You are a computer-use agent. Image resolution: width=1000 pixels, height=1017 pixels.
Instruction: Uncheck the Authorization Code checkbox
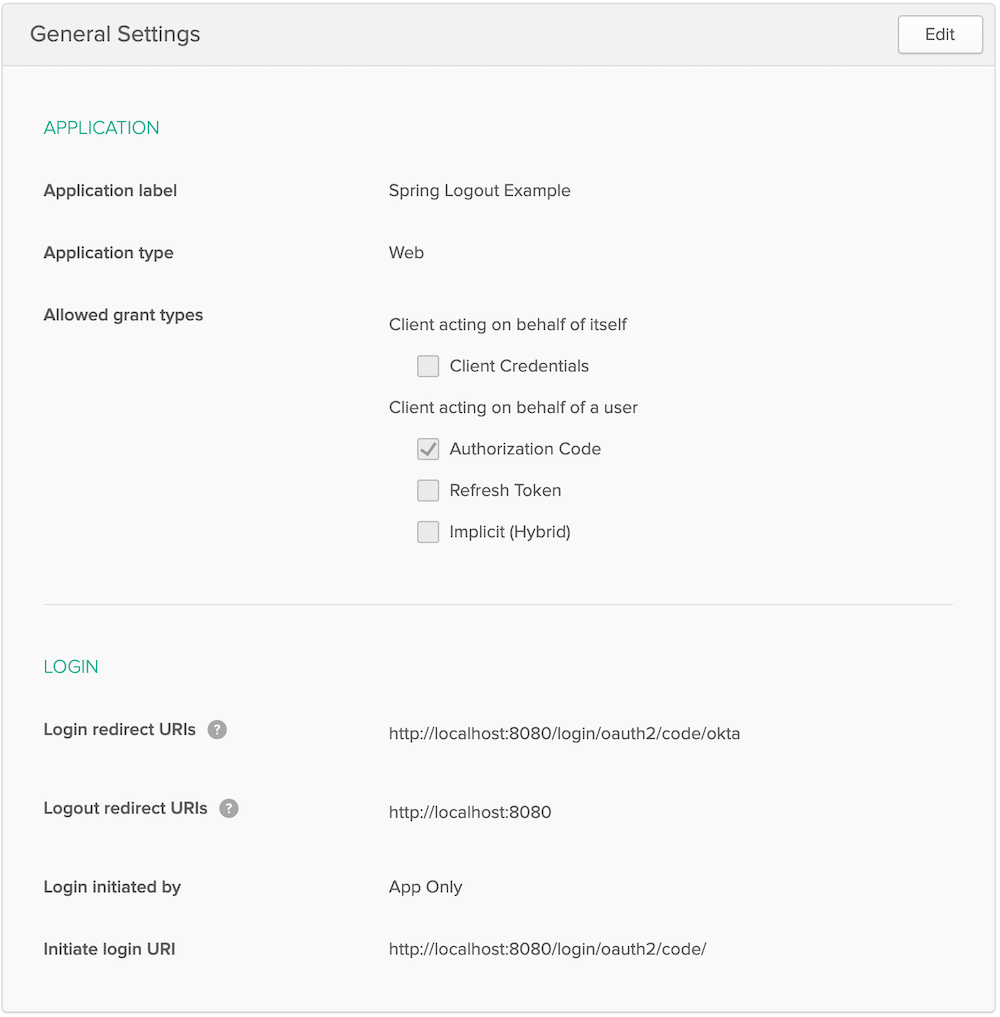[428, 449]
